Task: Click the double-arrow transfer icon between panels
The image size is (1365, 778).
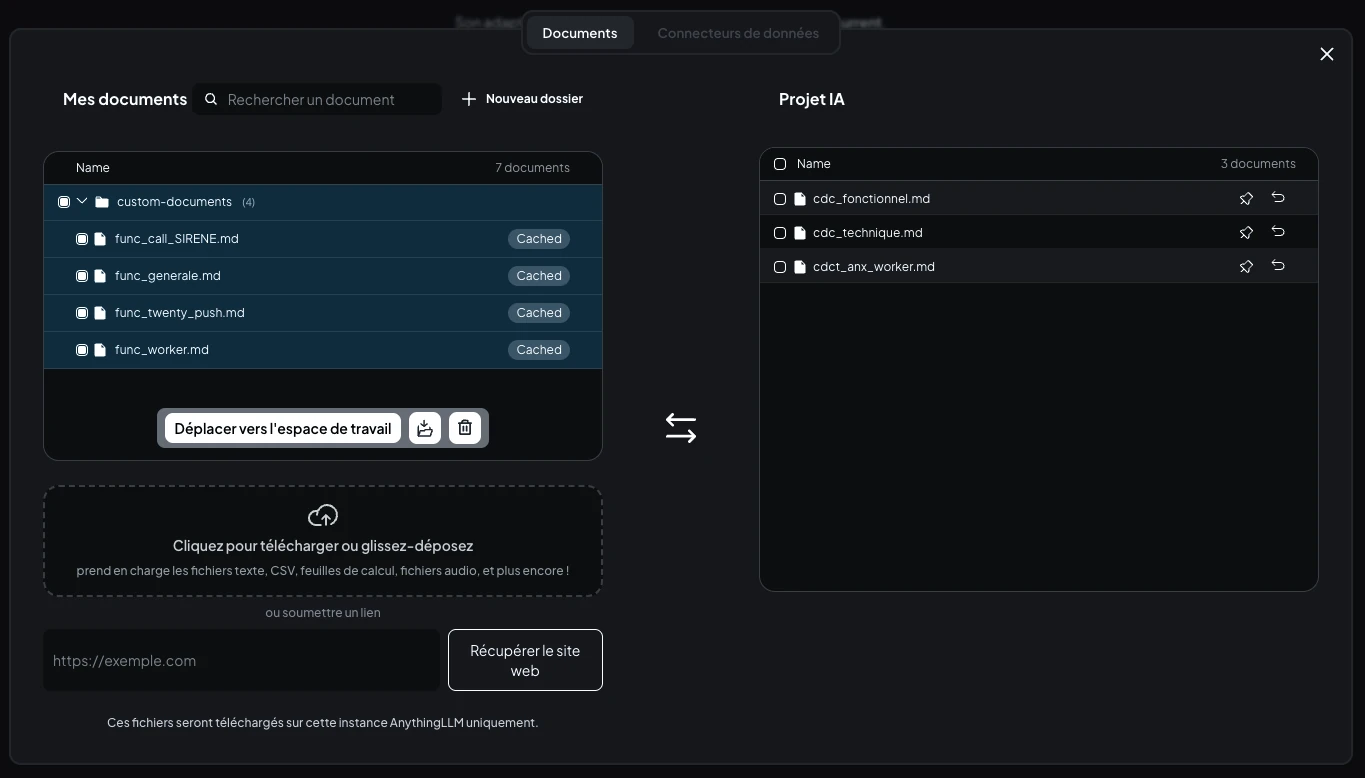Action: [x=681, y=428]
